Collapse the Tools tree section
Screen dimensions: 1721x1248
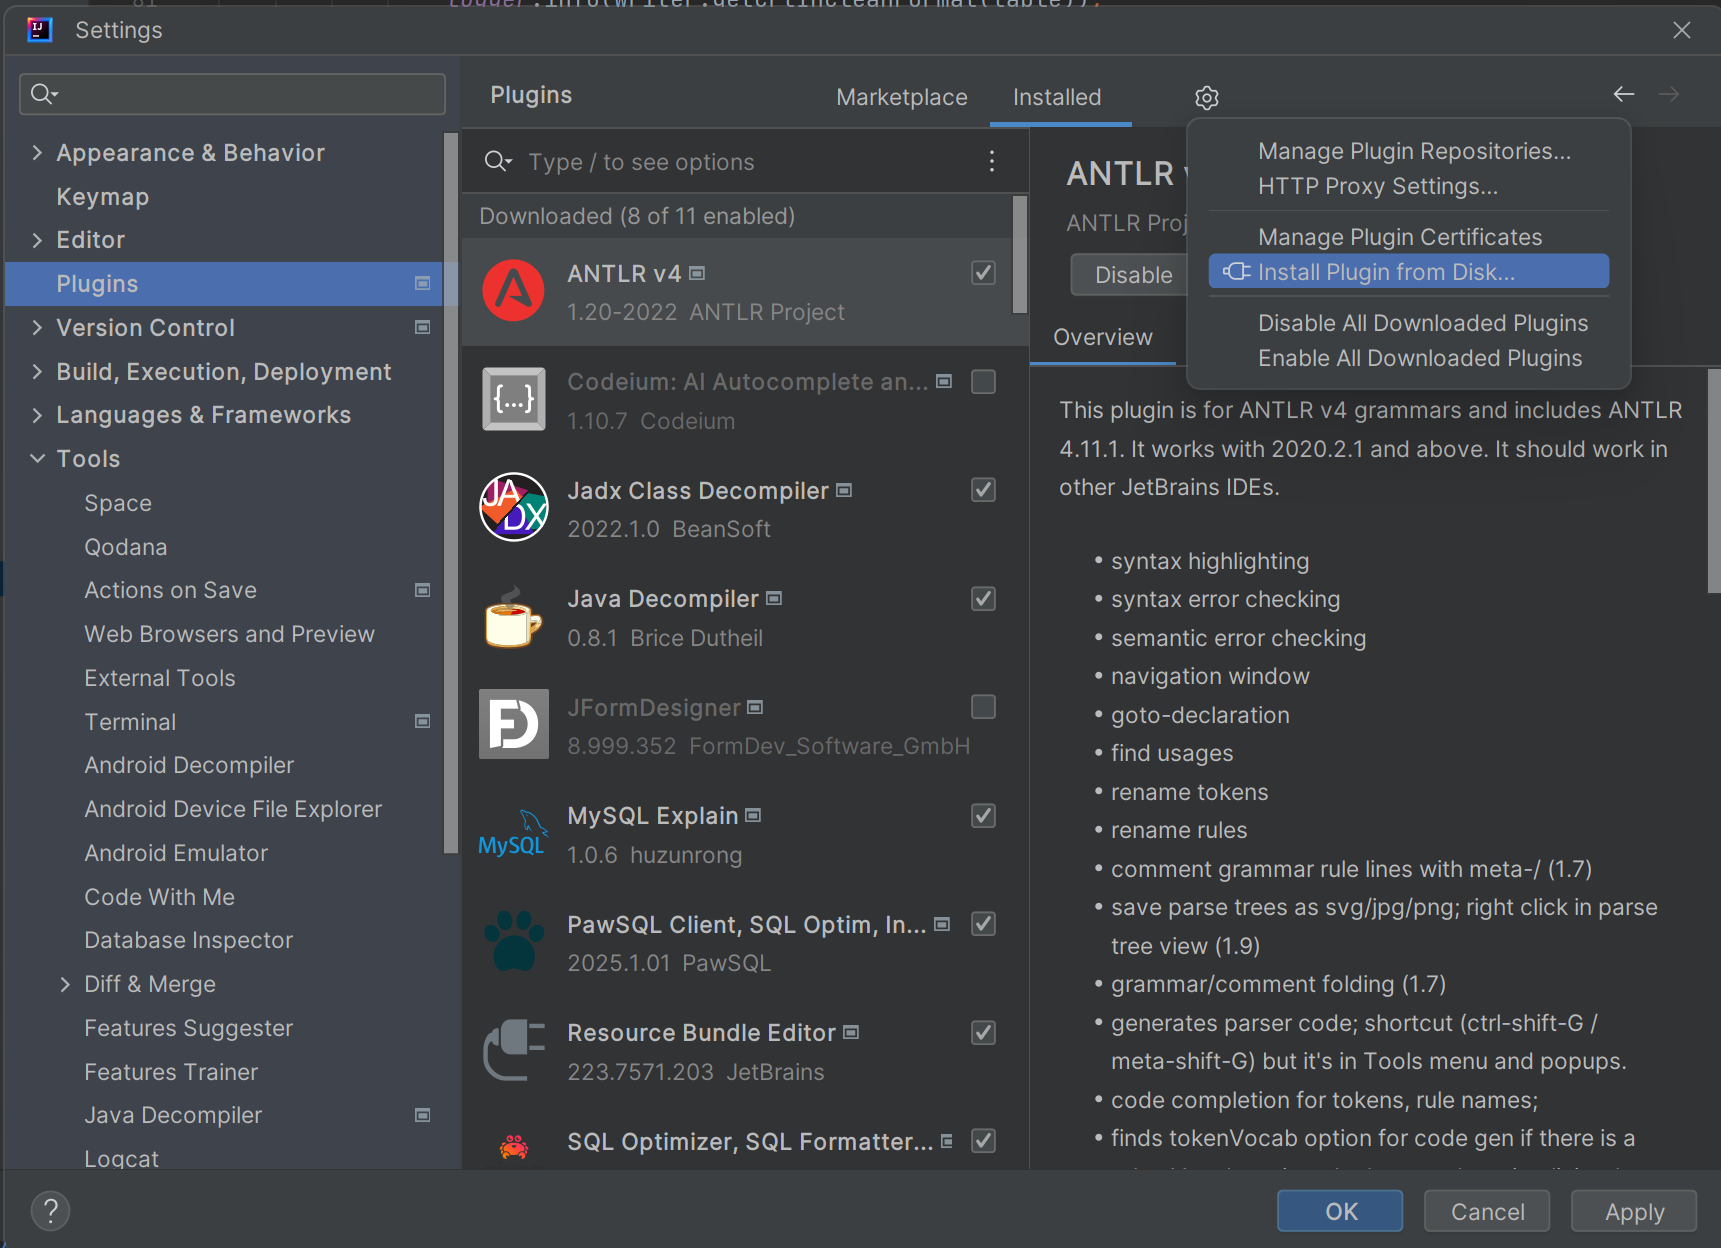click(37, 459)
